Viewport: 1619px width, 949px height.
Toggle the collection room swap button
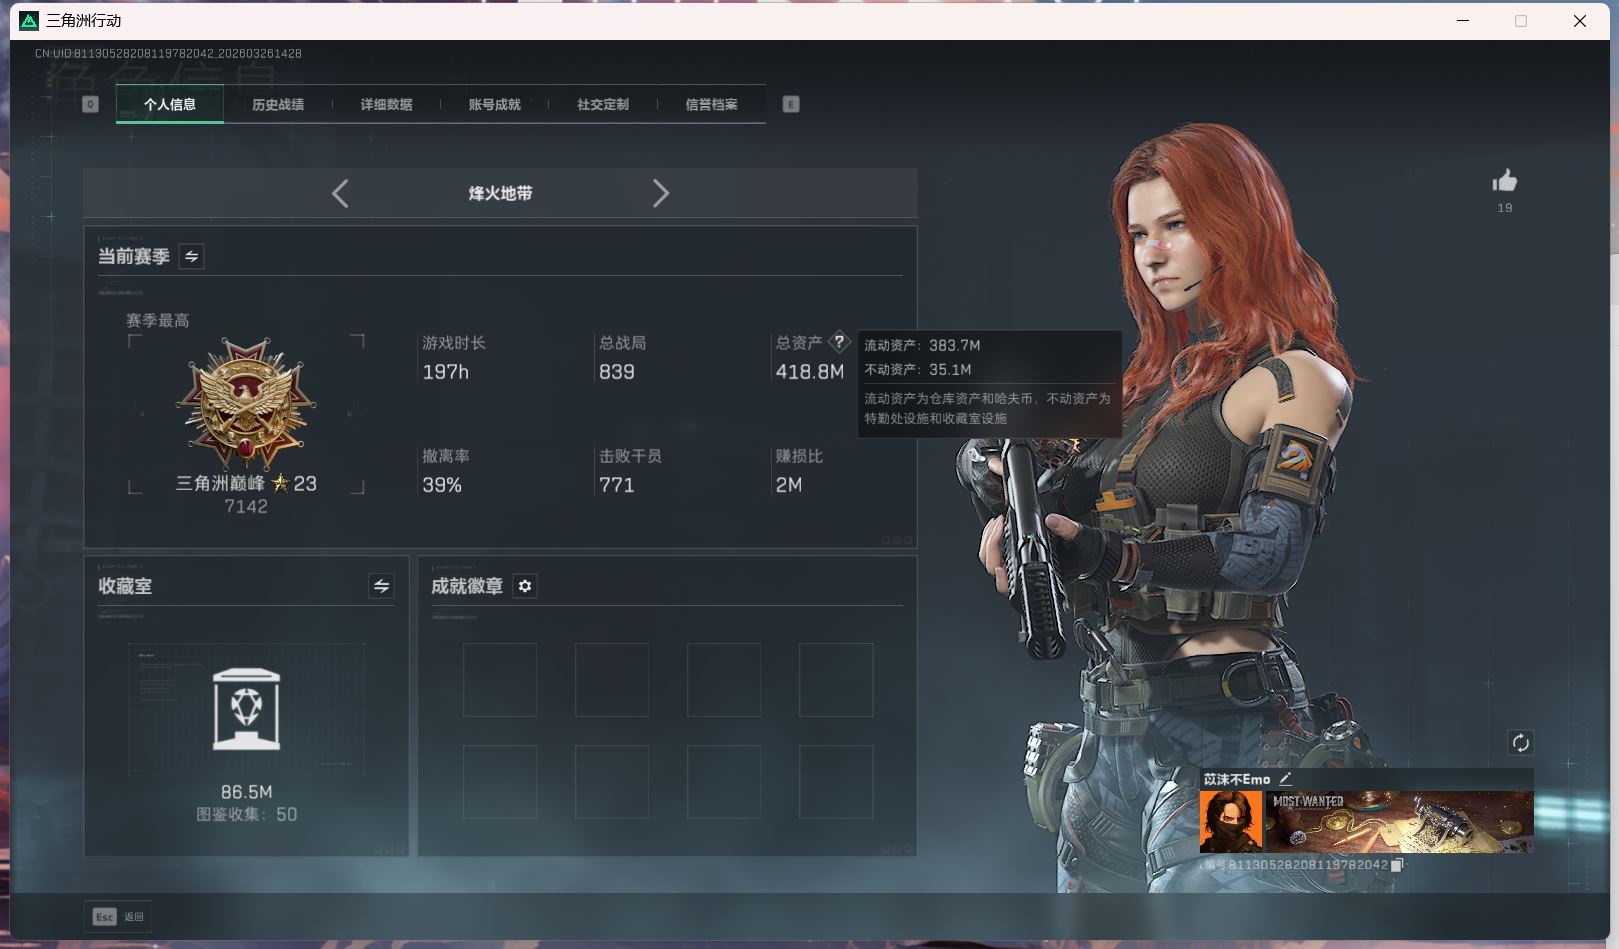[x=381, y=586]
